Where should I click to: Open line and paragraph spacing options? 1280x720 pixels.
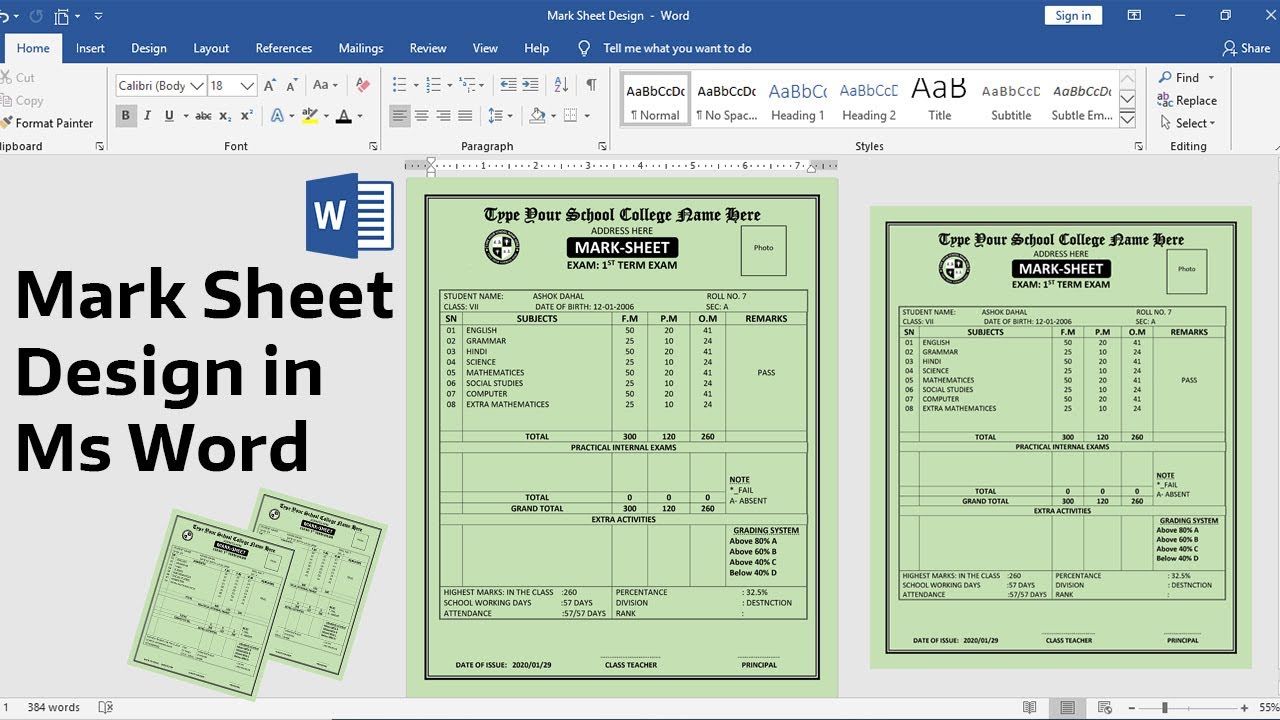[500, 116]
